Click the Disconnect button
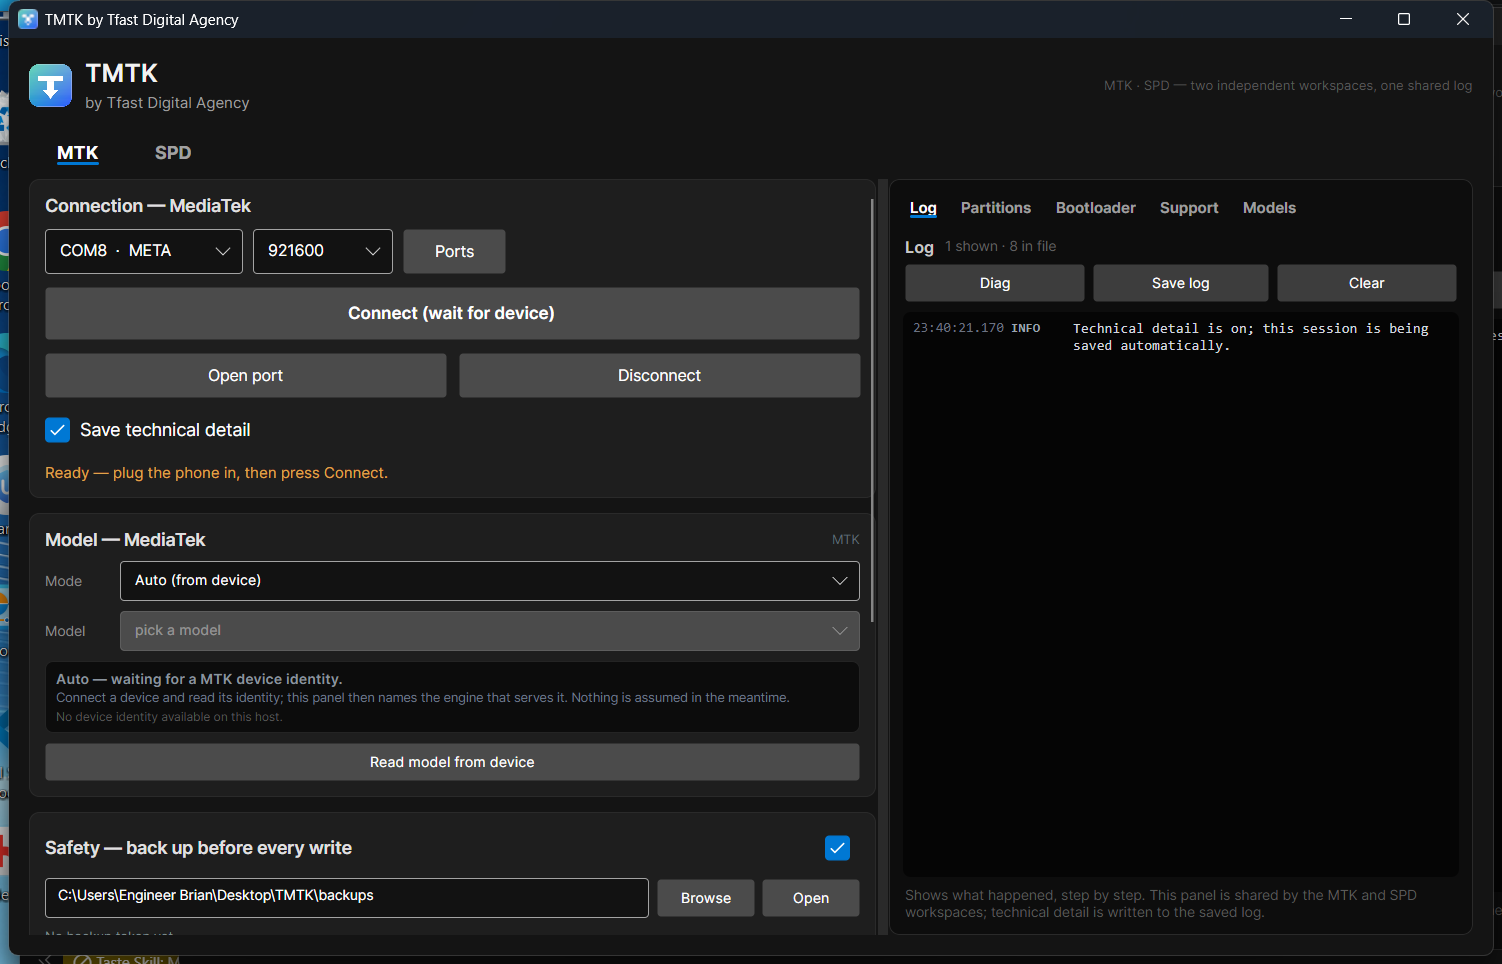This screenshot has width=1502, height=964. click(x=660, y=375)
